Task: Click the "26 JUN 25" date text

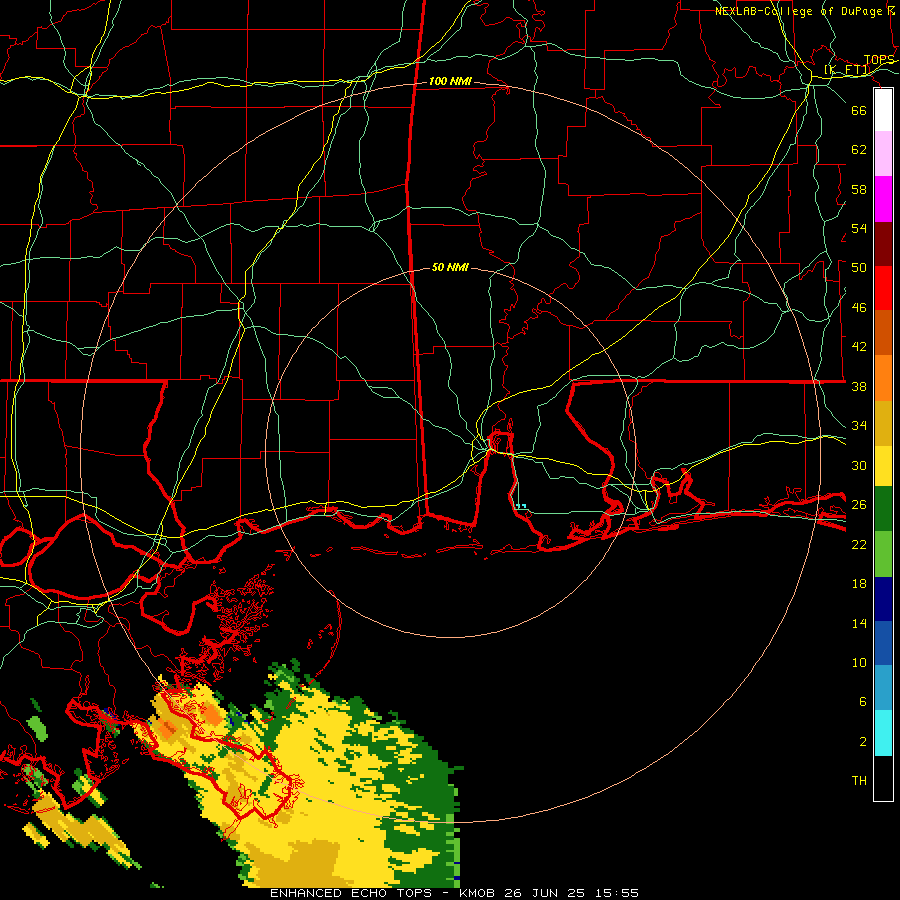Action: (544, 893)
